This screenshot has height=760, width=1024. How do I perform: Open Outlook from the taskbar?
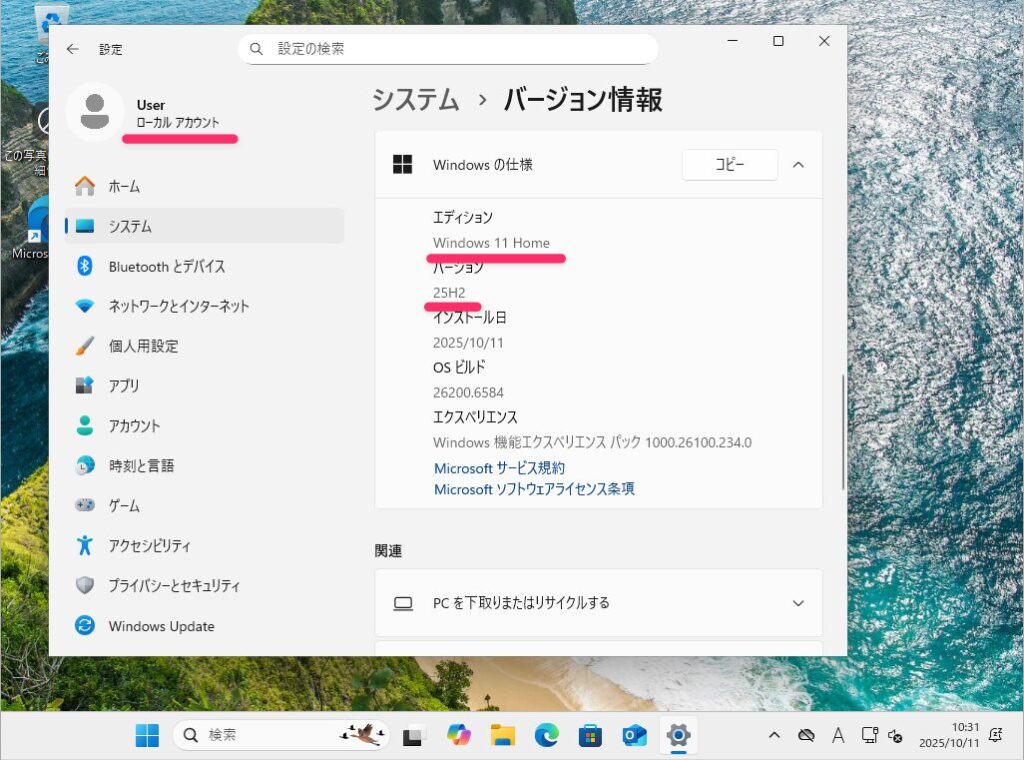click(x=634, y=736)
